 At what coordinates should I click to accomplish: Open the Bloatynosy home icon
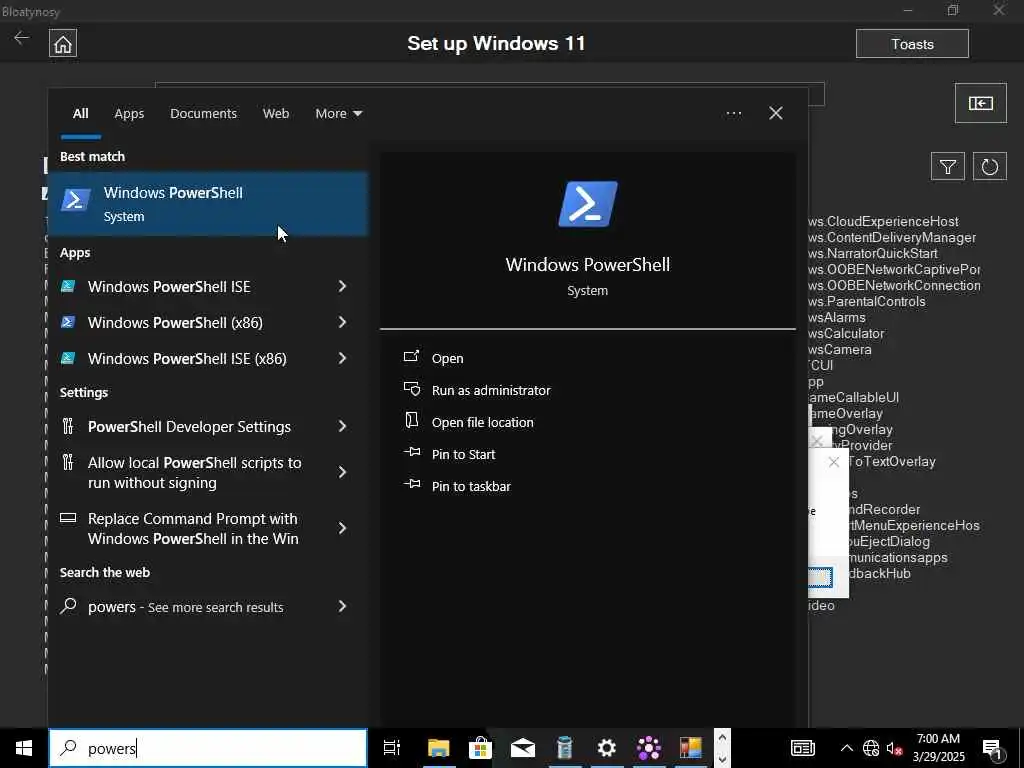(63, 44)
